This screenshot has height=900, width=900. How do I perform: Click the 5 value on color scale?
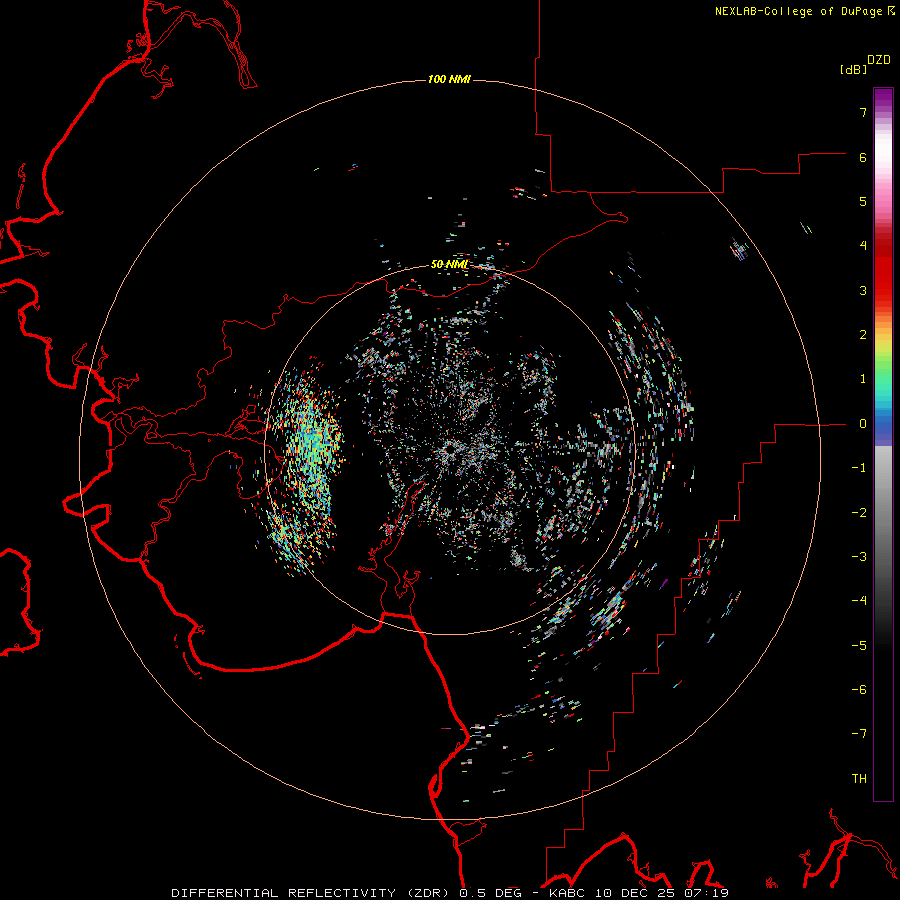[x=863, y=201]
